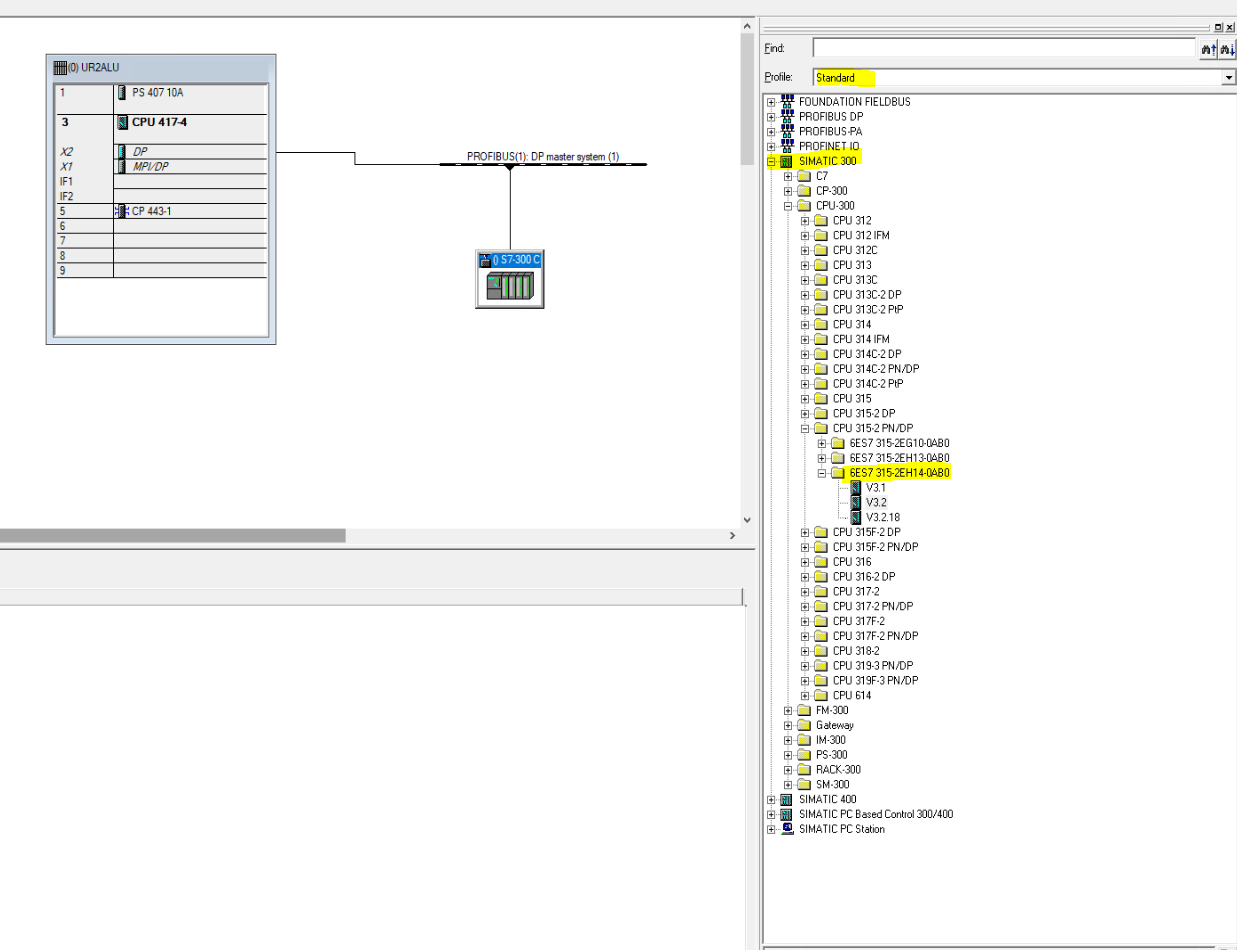The width and height of the screenshot is (1237, 950).
Task: Click the V3.2.18 CPU module icon
Action: click(856, 518)
